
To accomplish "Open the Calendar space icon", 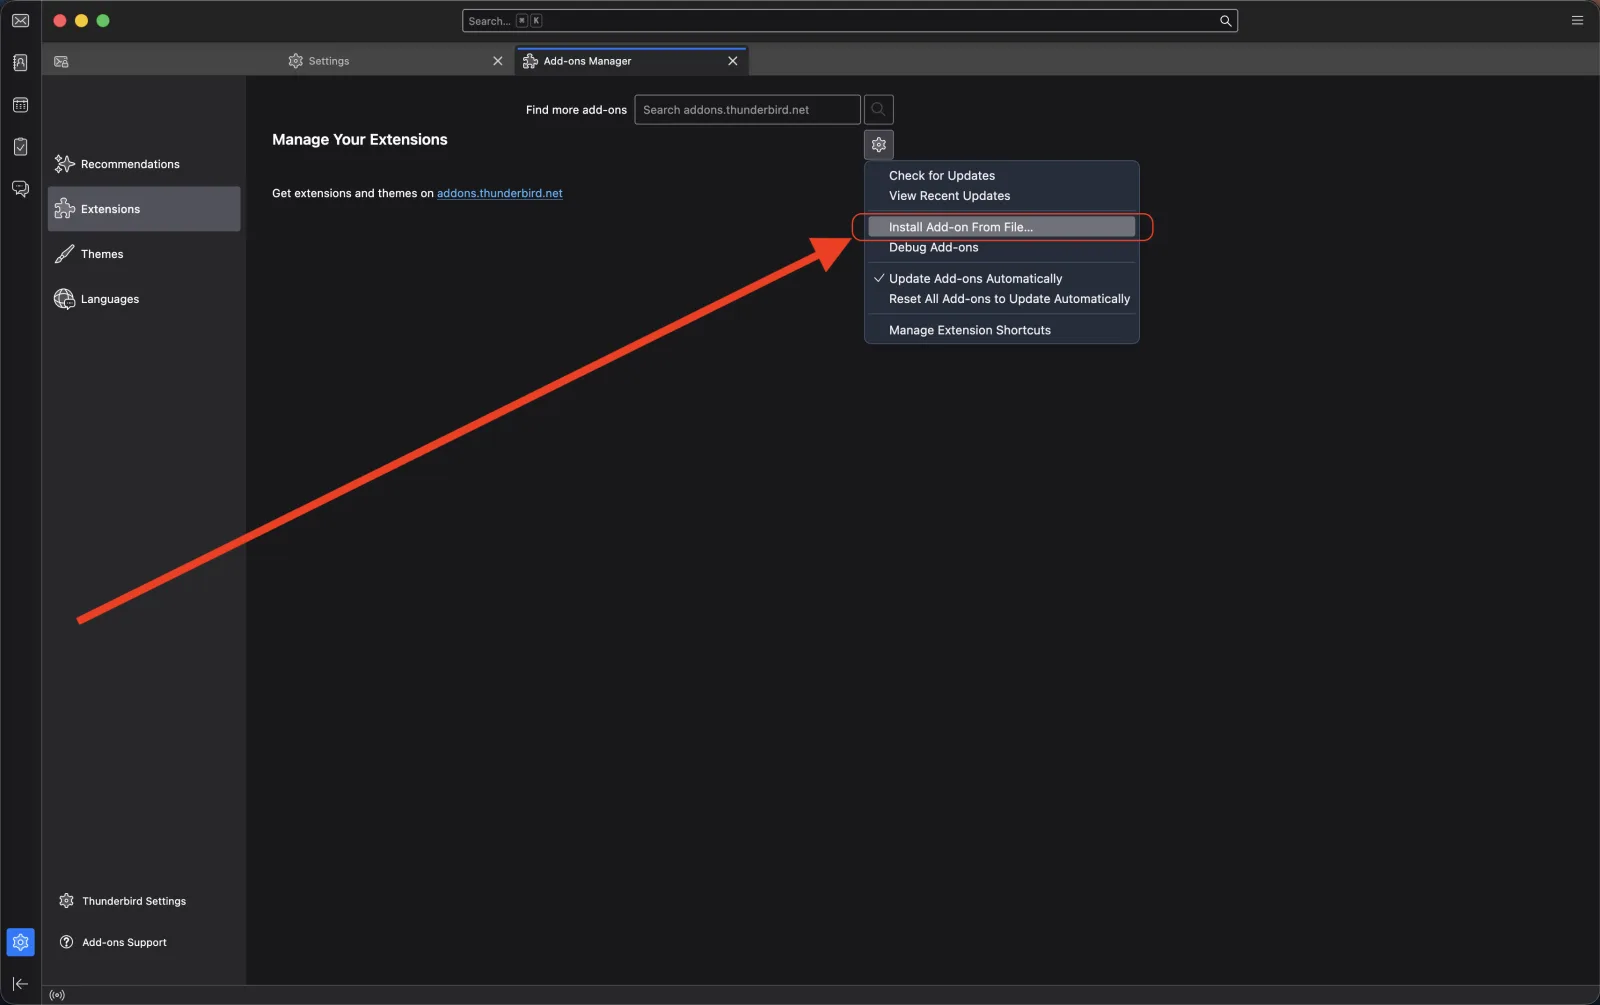I will [x=20, y=105].
